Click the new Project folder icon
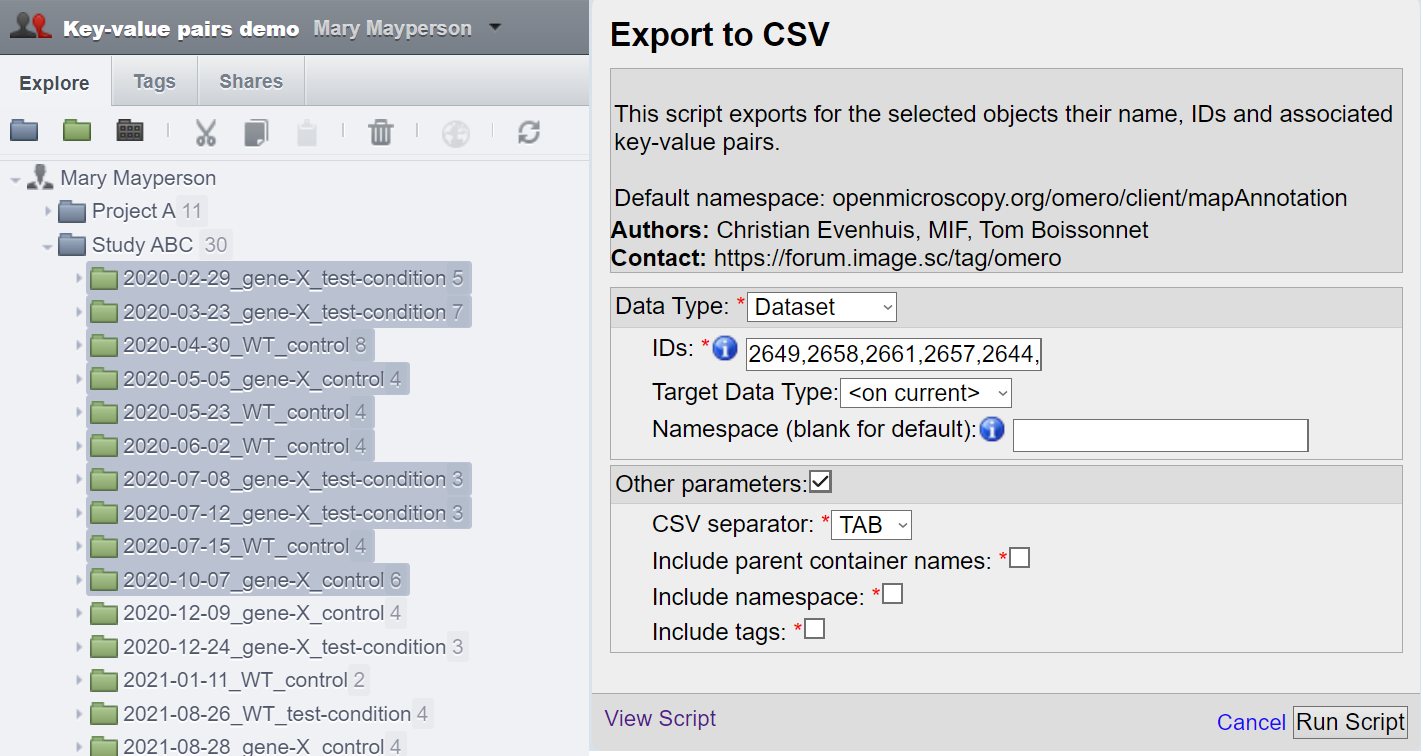Screen dimensions: 1423x756 [x=24, y=131]
